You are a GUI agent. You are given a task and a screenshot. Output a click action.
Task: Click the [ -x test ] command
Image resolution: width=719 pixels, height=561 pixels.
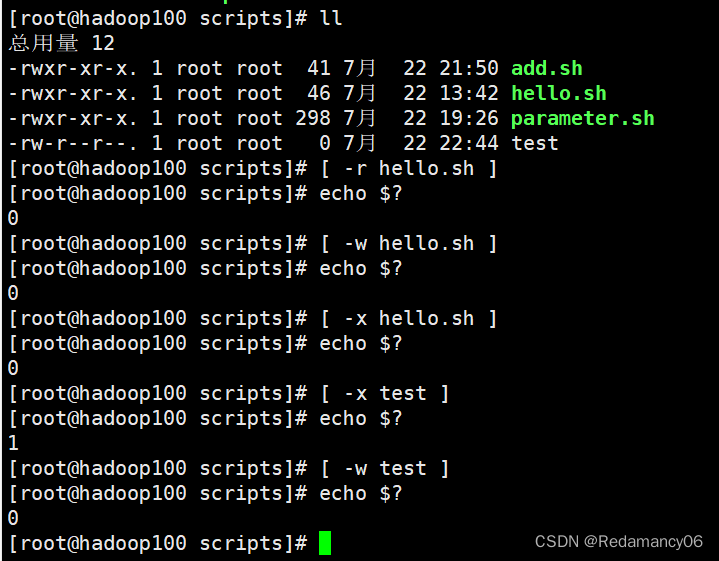point(384,393)
